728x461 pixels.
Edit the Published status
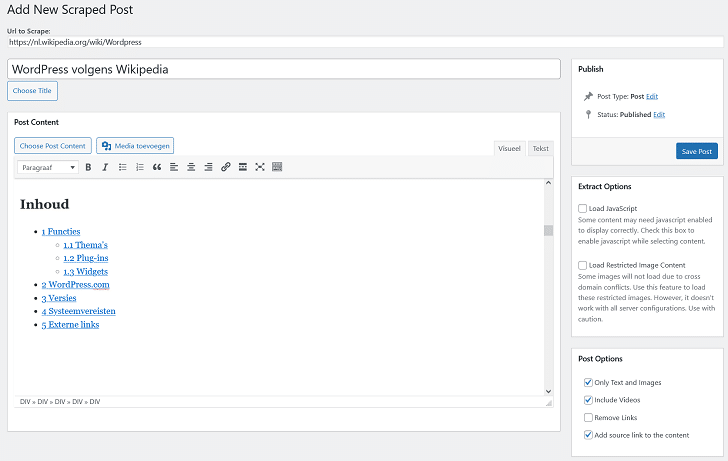(x=659, y=115)
